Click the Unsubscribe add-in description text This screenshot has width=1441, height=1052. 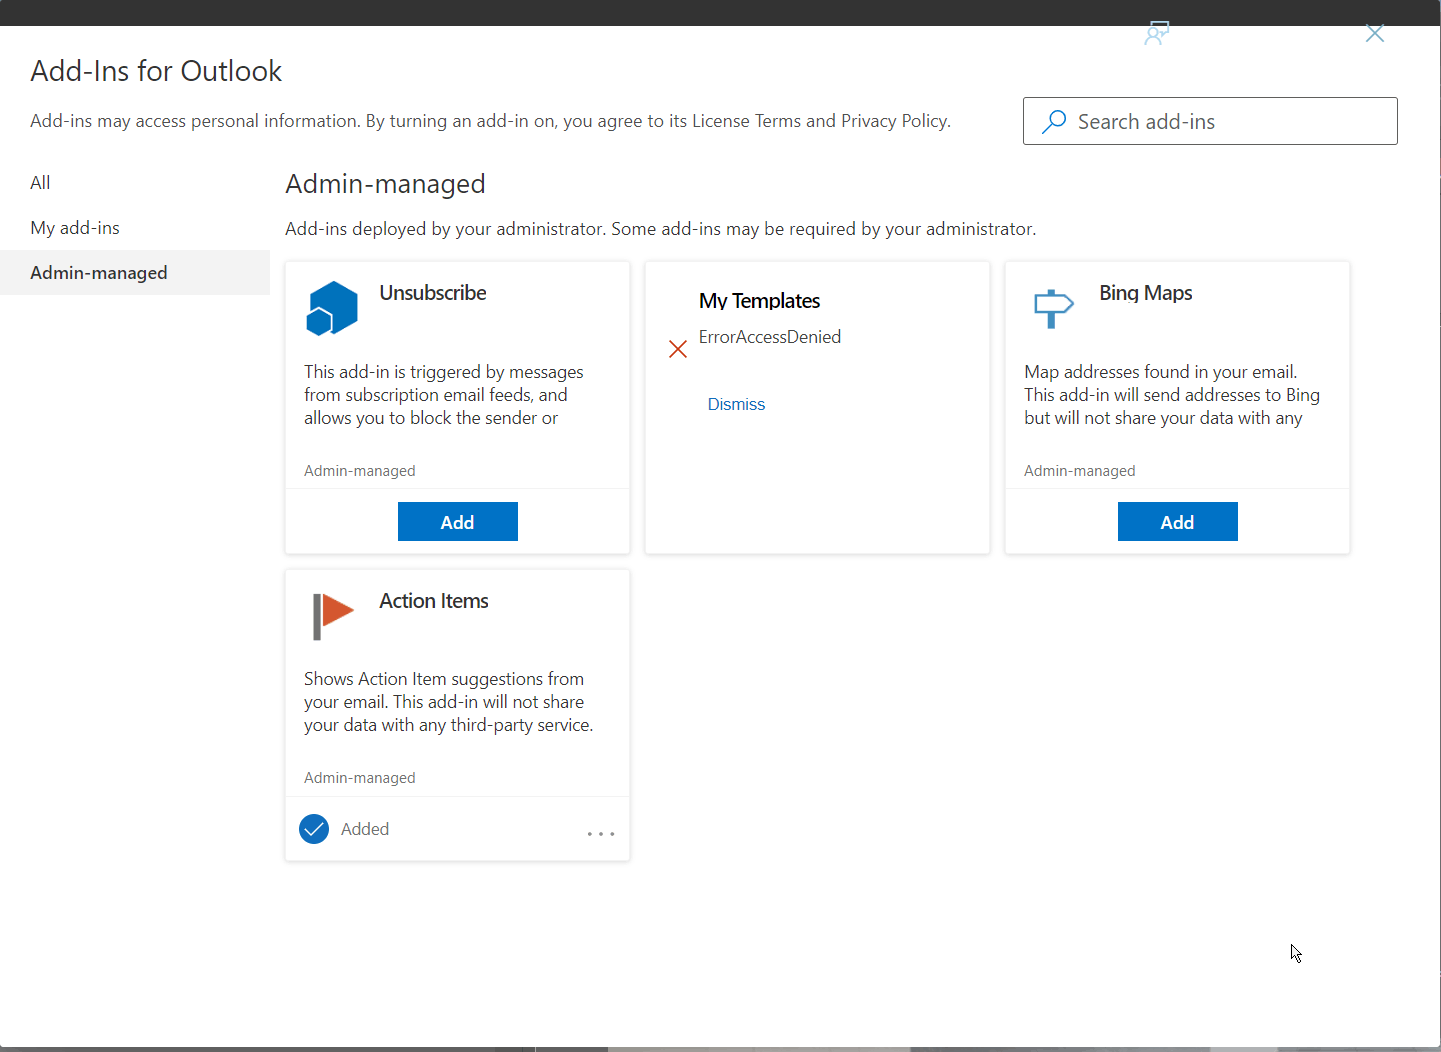(444, 395)
